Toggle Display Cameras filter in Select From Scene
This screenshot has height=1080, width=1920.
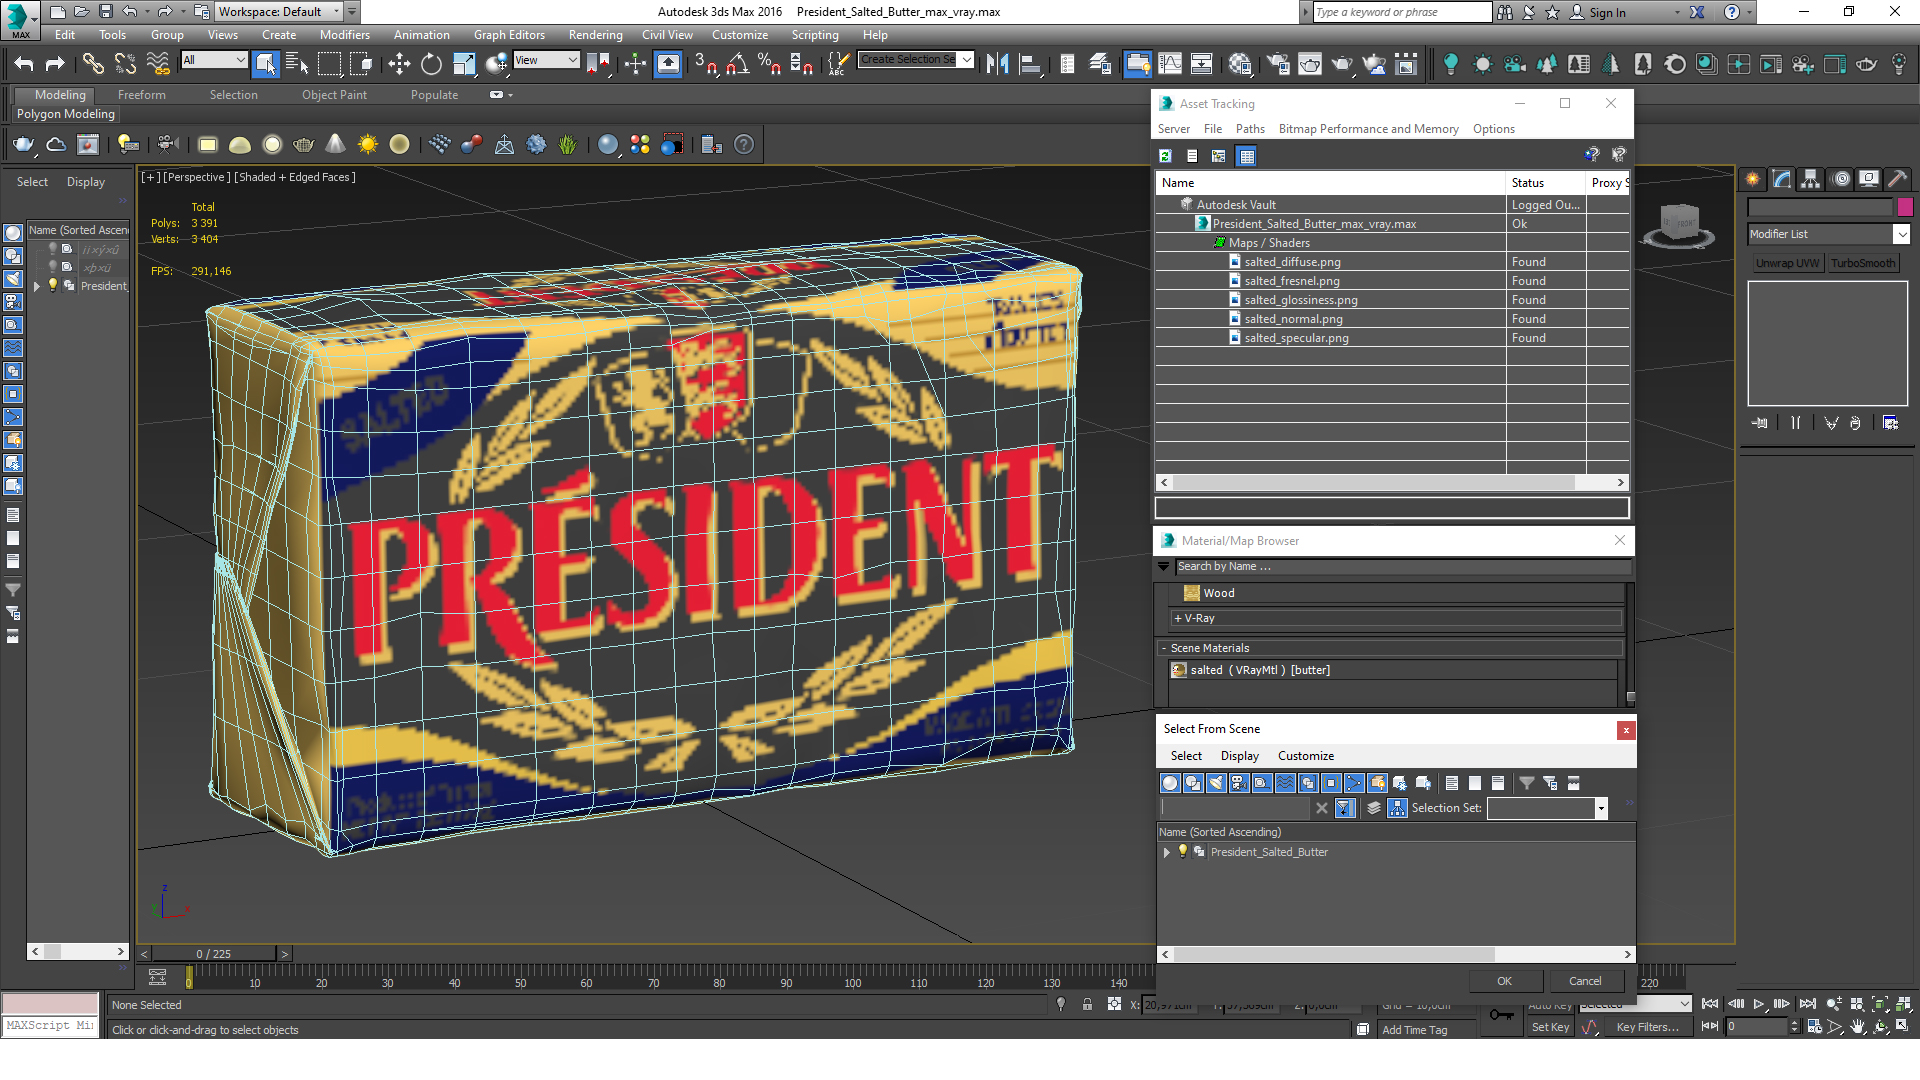(1239, 783)
